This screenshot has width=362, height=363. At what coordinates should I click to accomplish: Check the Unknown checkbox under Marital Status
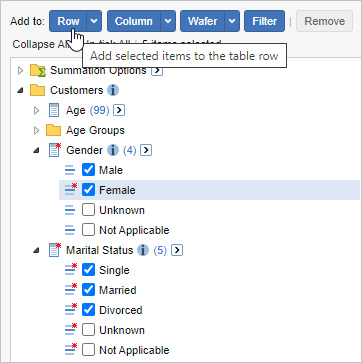pyautogui.click(x=89, y=330)
